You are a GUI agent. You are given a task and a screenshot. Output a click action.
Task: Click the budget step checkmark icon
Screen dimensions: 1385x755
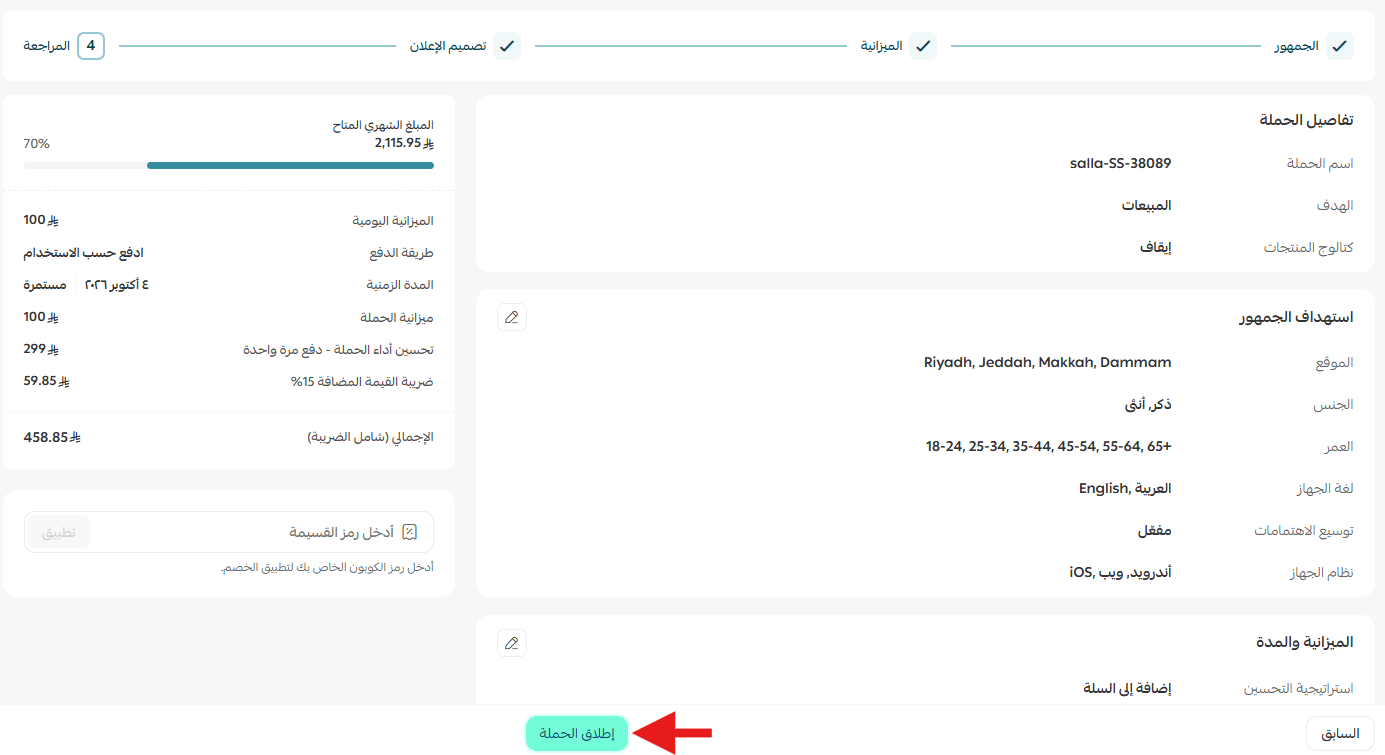923,46
